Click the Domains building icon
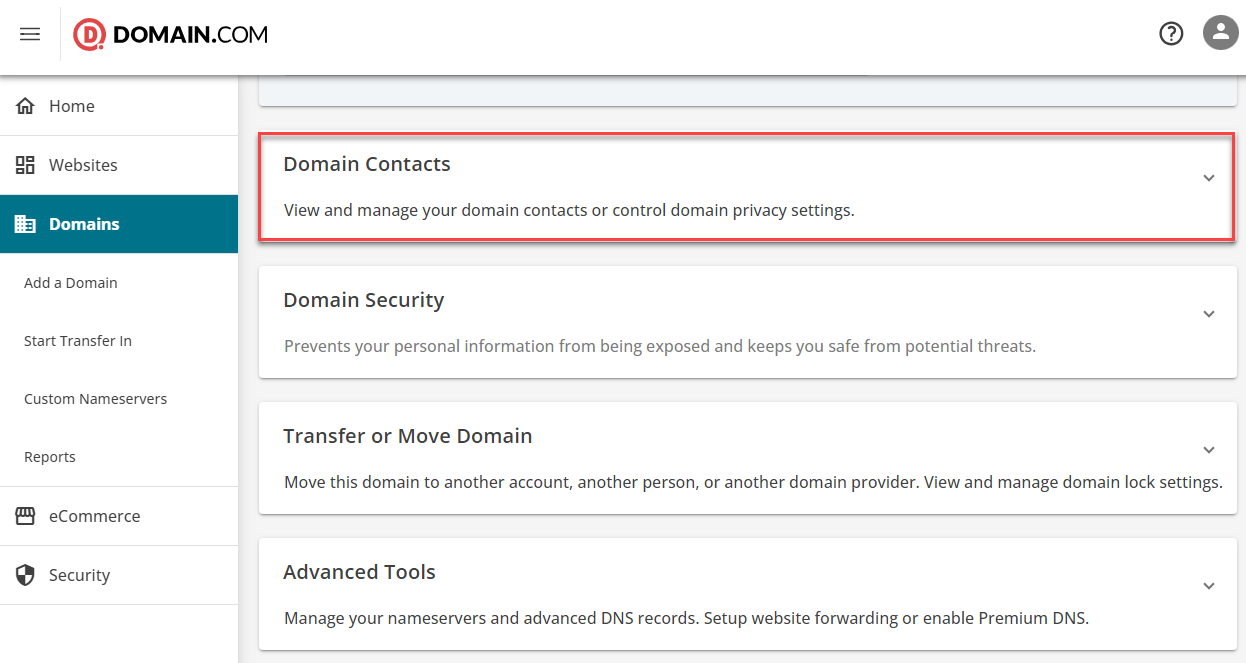This screenshot has height=663, width=1246. [x=25, y=224]
